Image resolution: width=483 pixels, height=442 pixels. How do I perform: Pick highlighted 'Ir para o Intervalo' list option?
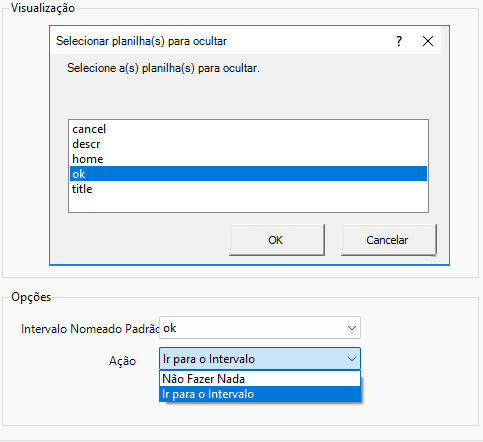(x=260, y=394)
